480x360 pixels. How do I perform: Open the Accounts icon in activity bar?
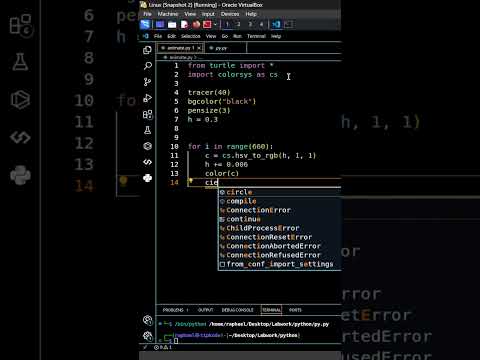pyautogui.click(x=147, y=320)
